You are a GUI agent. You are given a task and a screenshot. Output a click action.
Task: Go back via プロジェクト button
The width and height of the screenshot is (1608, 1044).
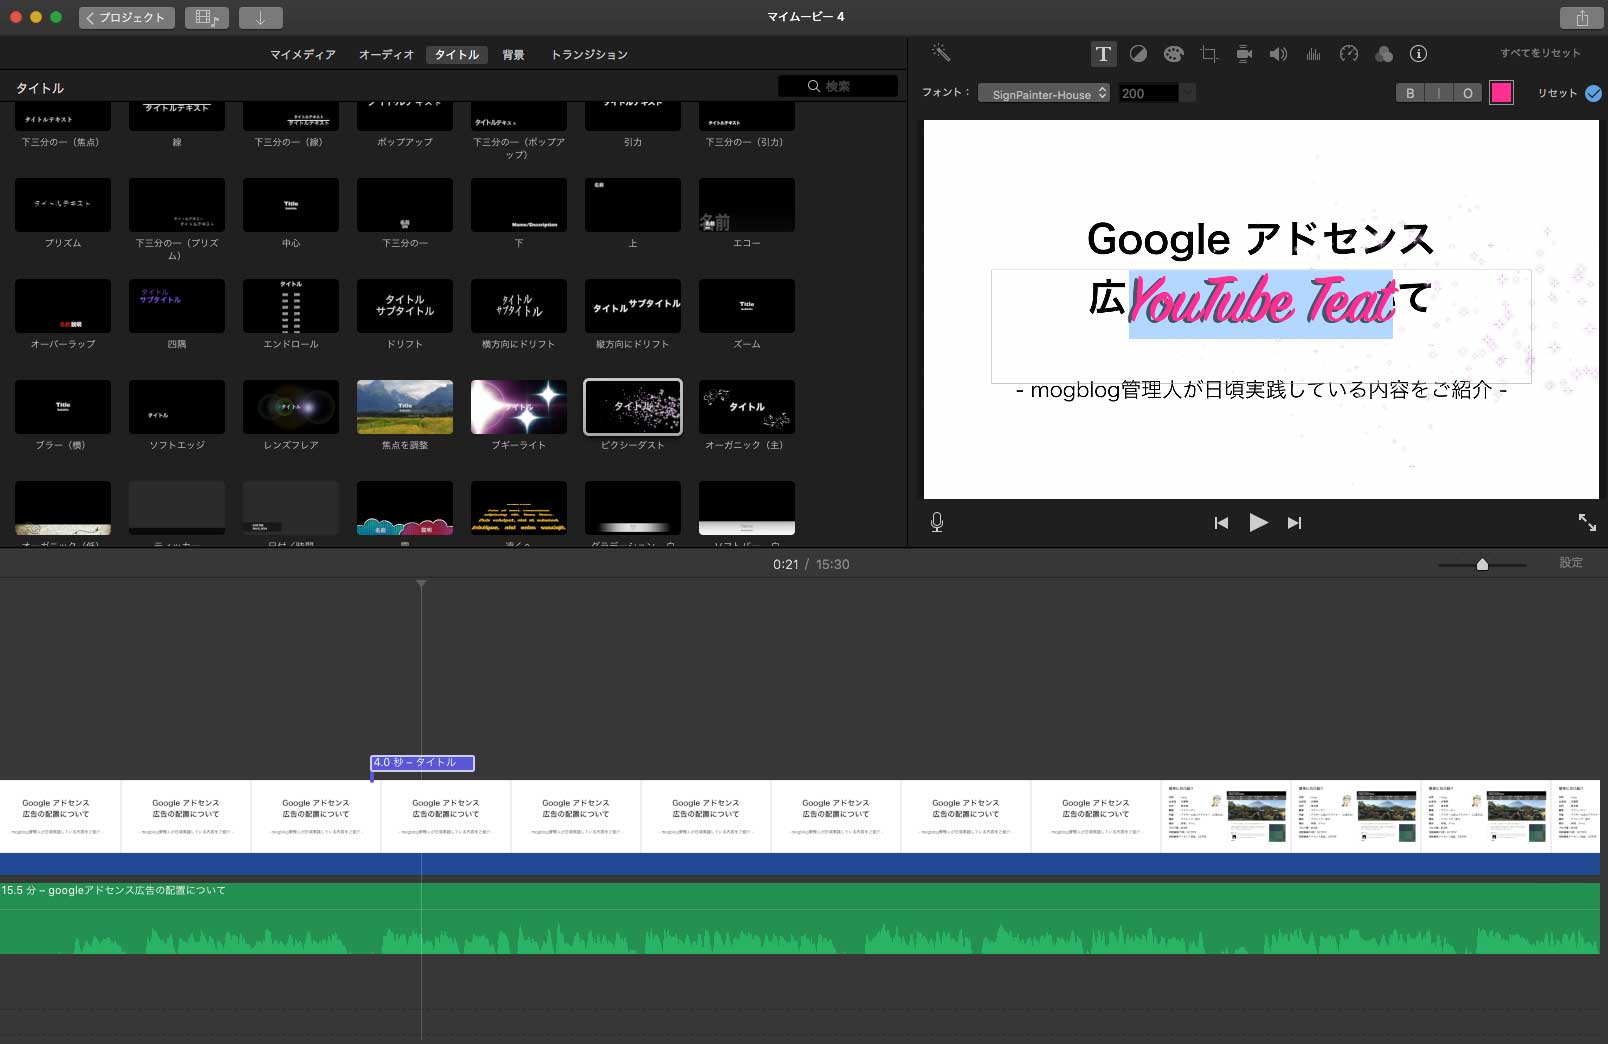(127, 18)
